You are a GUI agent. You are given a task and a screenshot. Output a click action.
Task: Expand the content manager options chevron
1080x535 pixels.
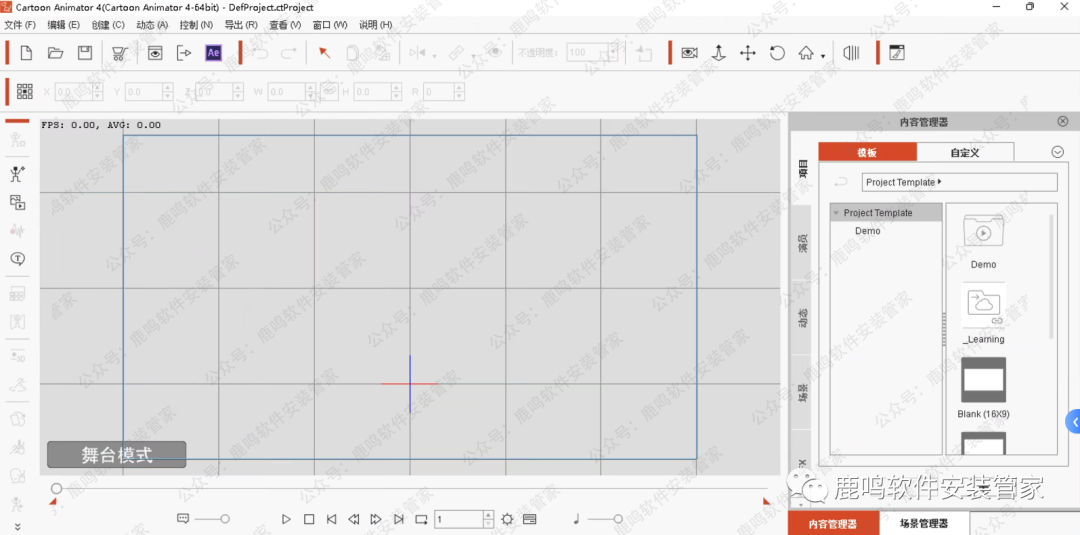click(x=1057, y=152)
